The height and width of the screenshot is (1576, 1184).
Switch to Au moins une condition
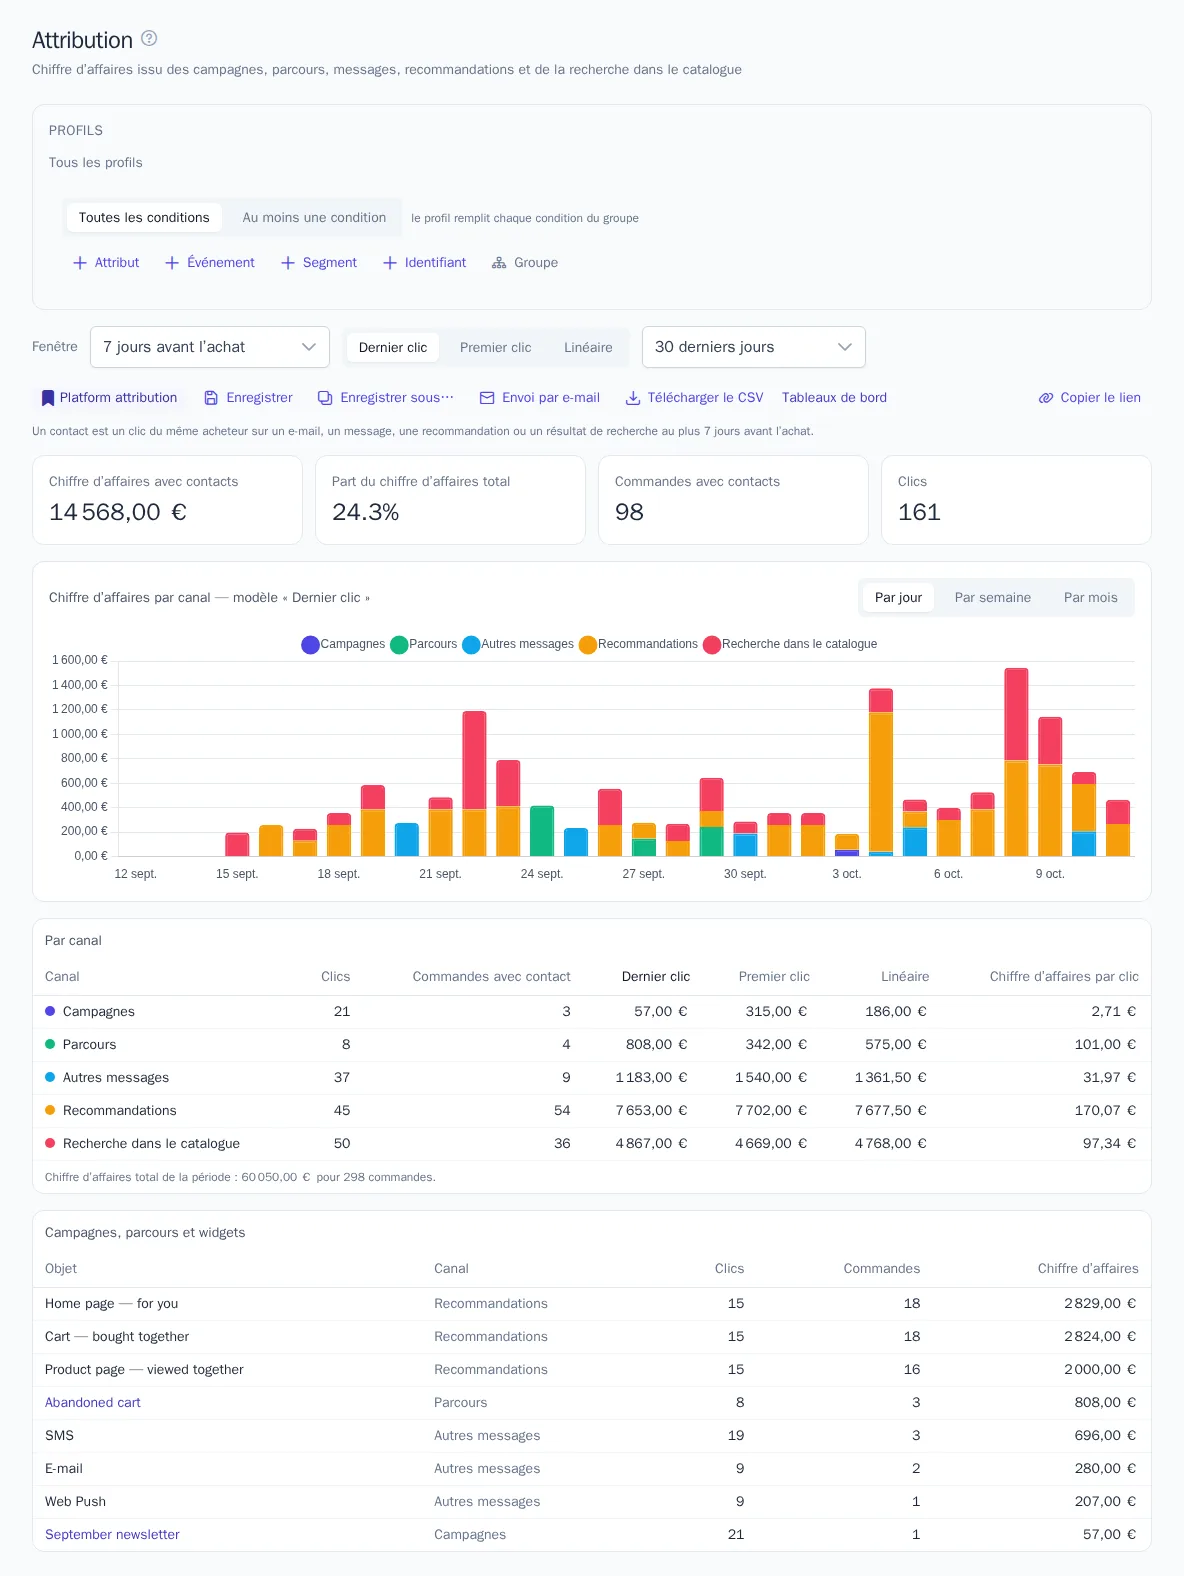click(314, 218)
